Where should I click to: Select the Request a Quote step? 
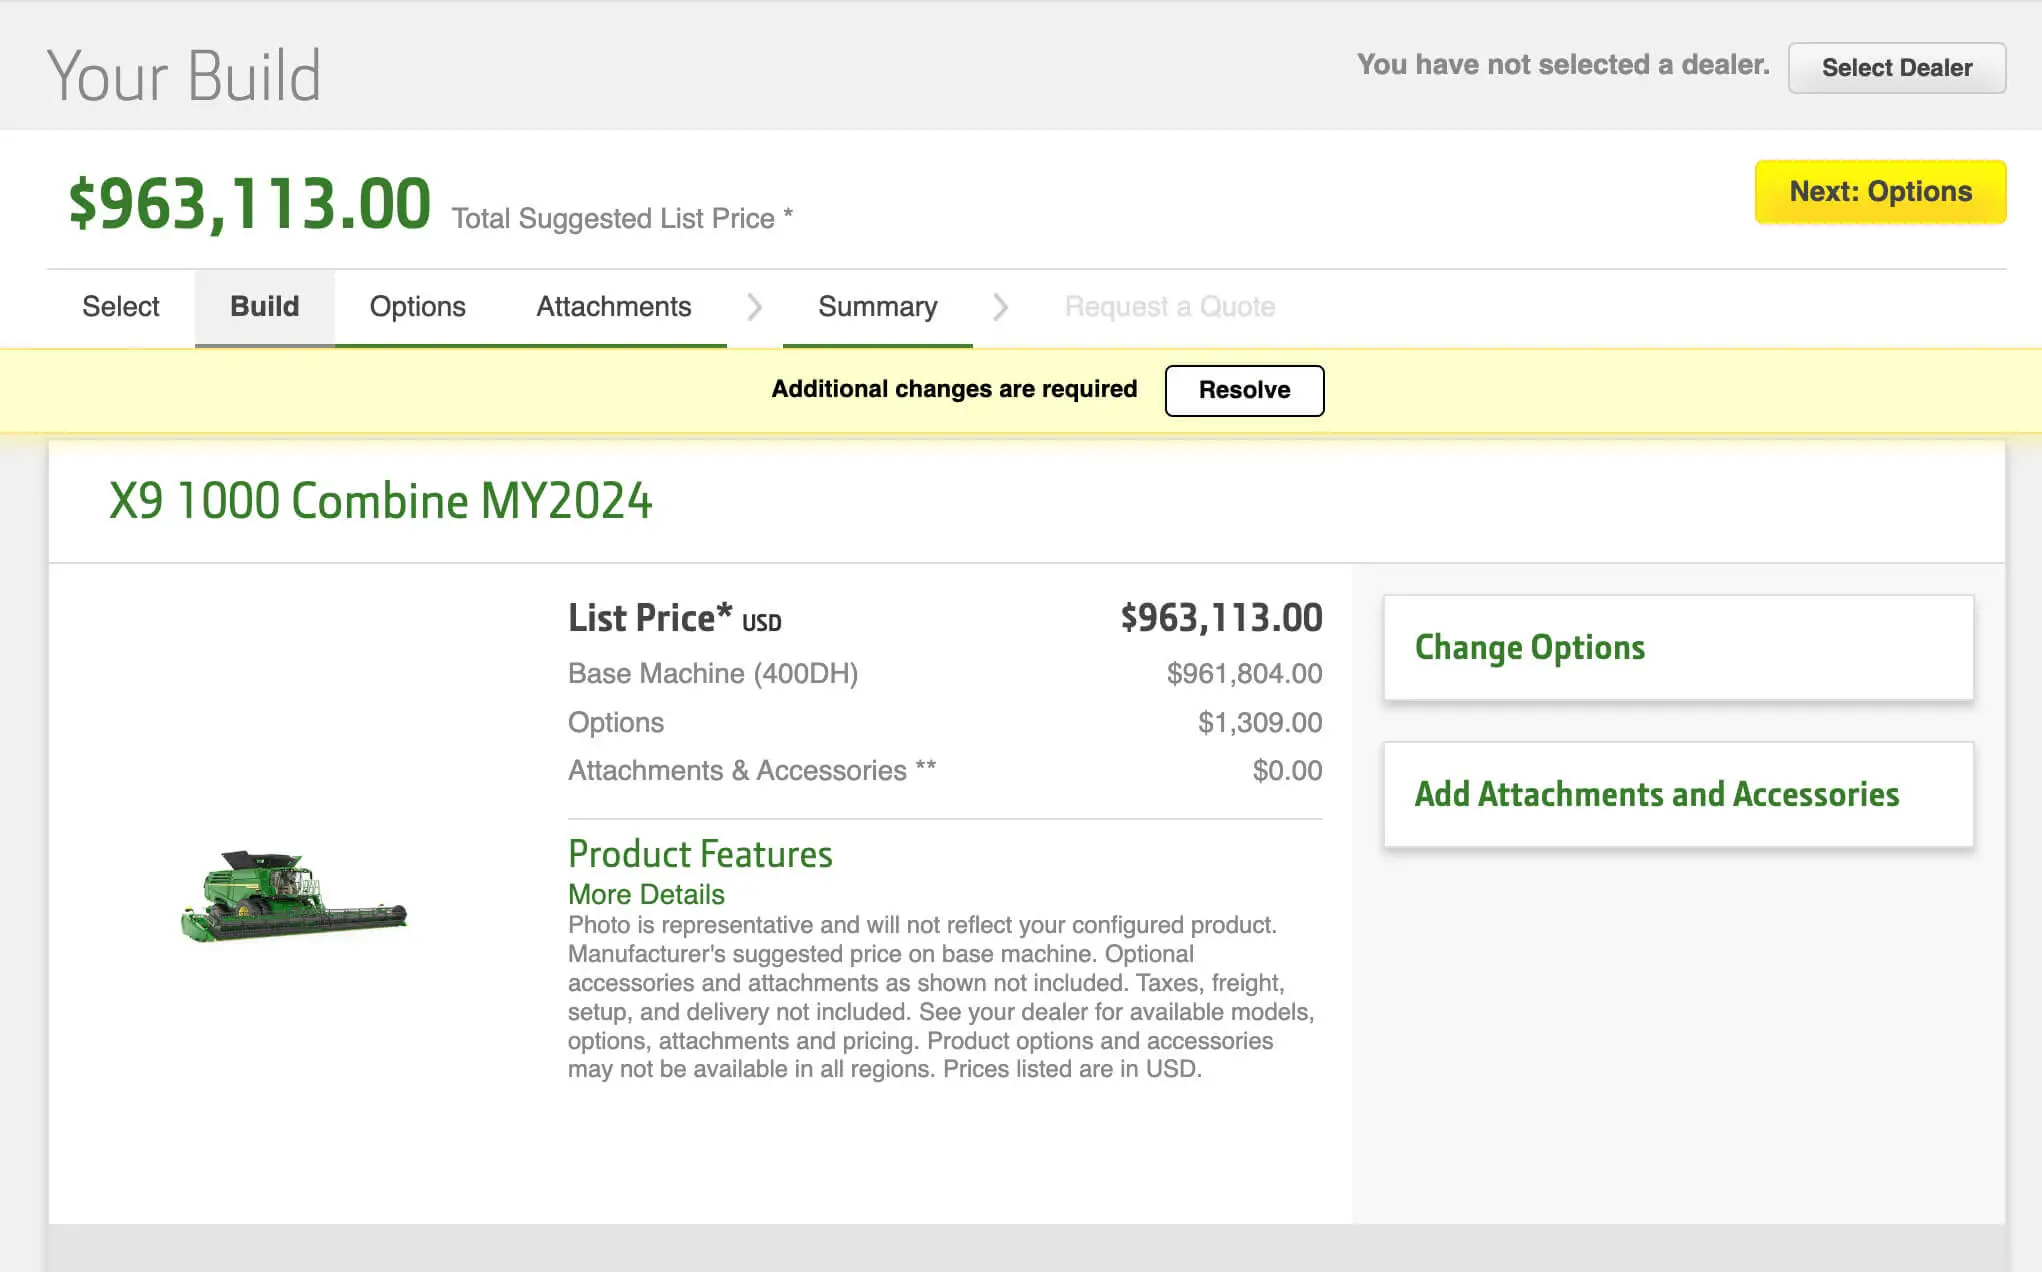pyautogui.click(x=1169, y=306)
